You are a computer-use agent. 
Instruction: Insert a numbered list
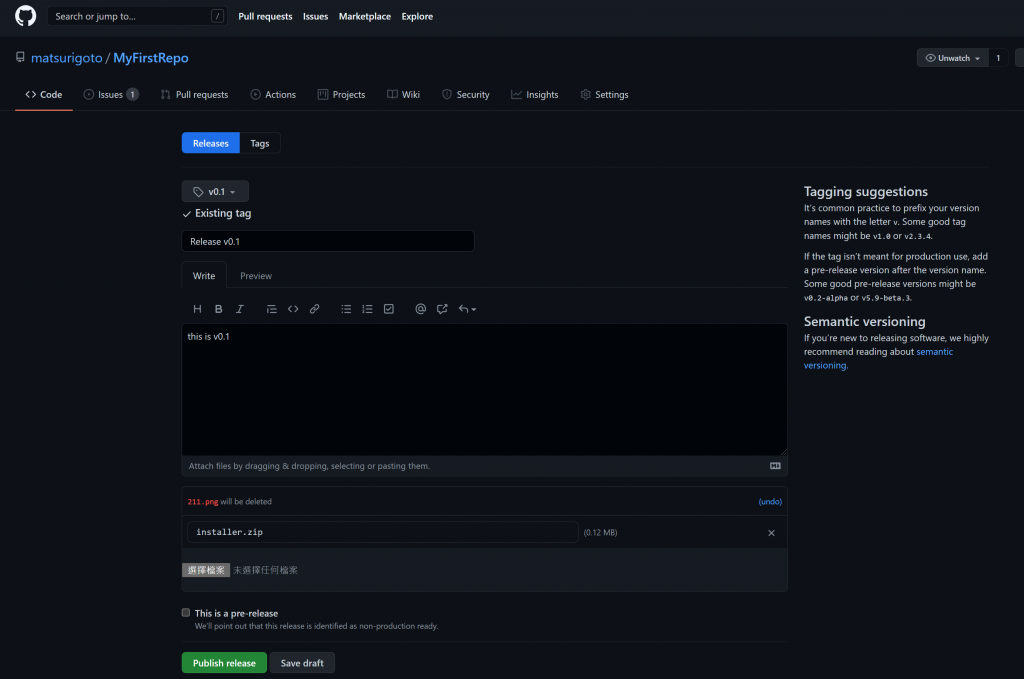pyautogui.click(x=368, y=309)
